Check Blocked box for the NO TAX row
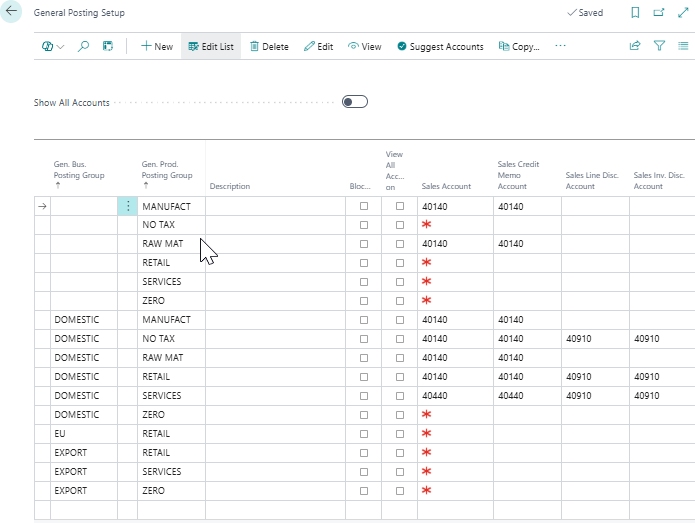 coord(364,225)
